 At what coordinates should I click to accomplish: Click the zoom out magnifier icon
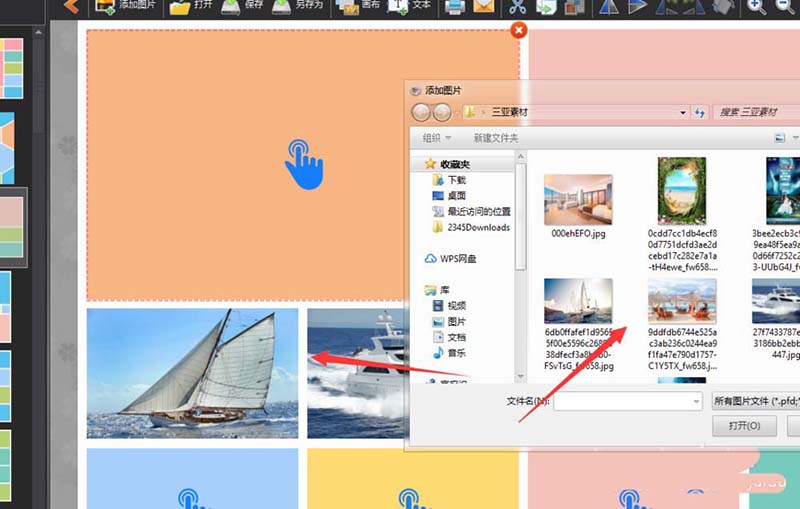pyautogui.click(x=785, y=6)
